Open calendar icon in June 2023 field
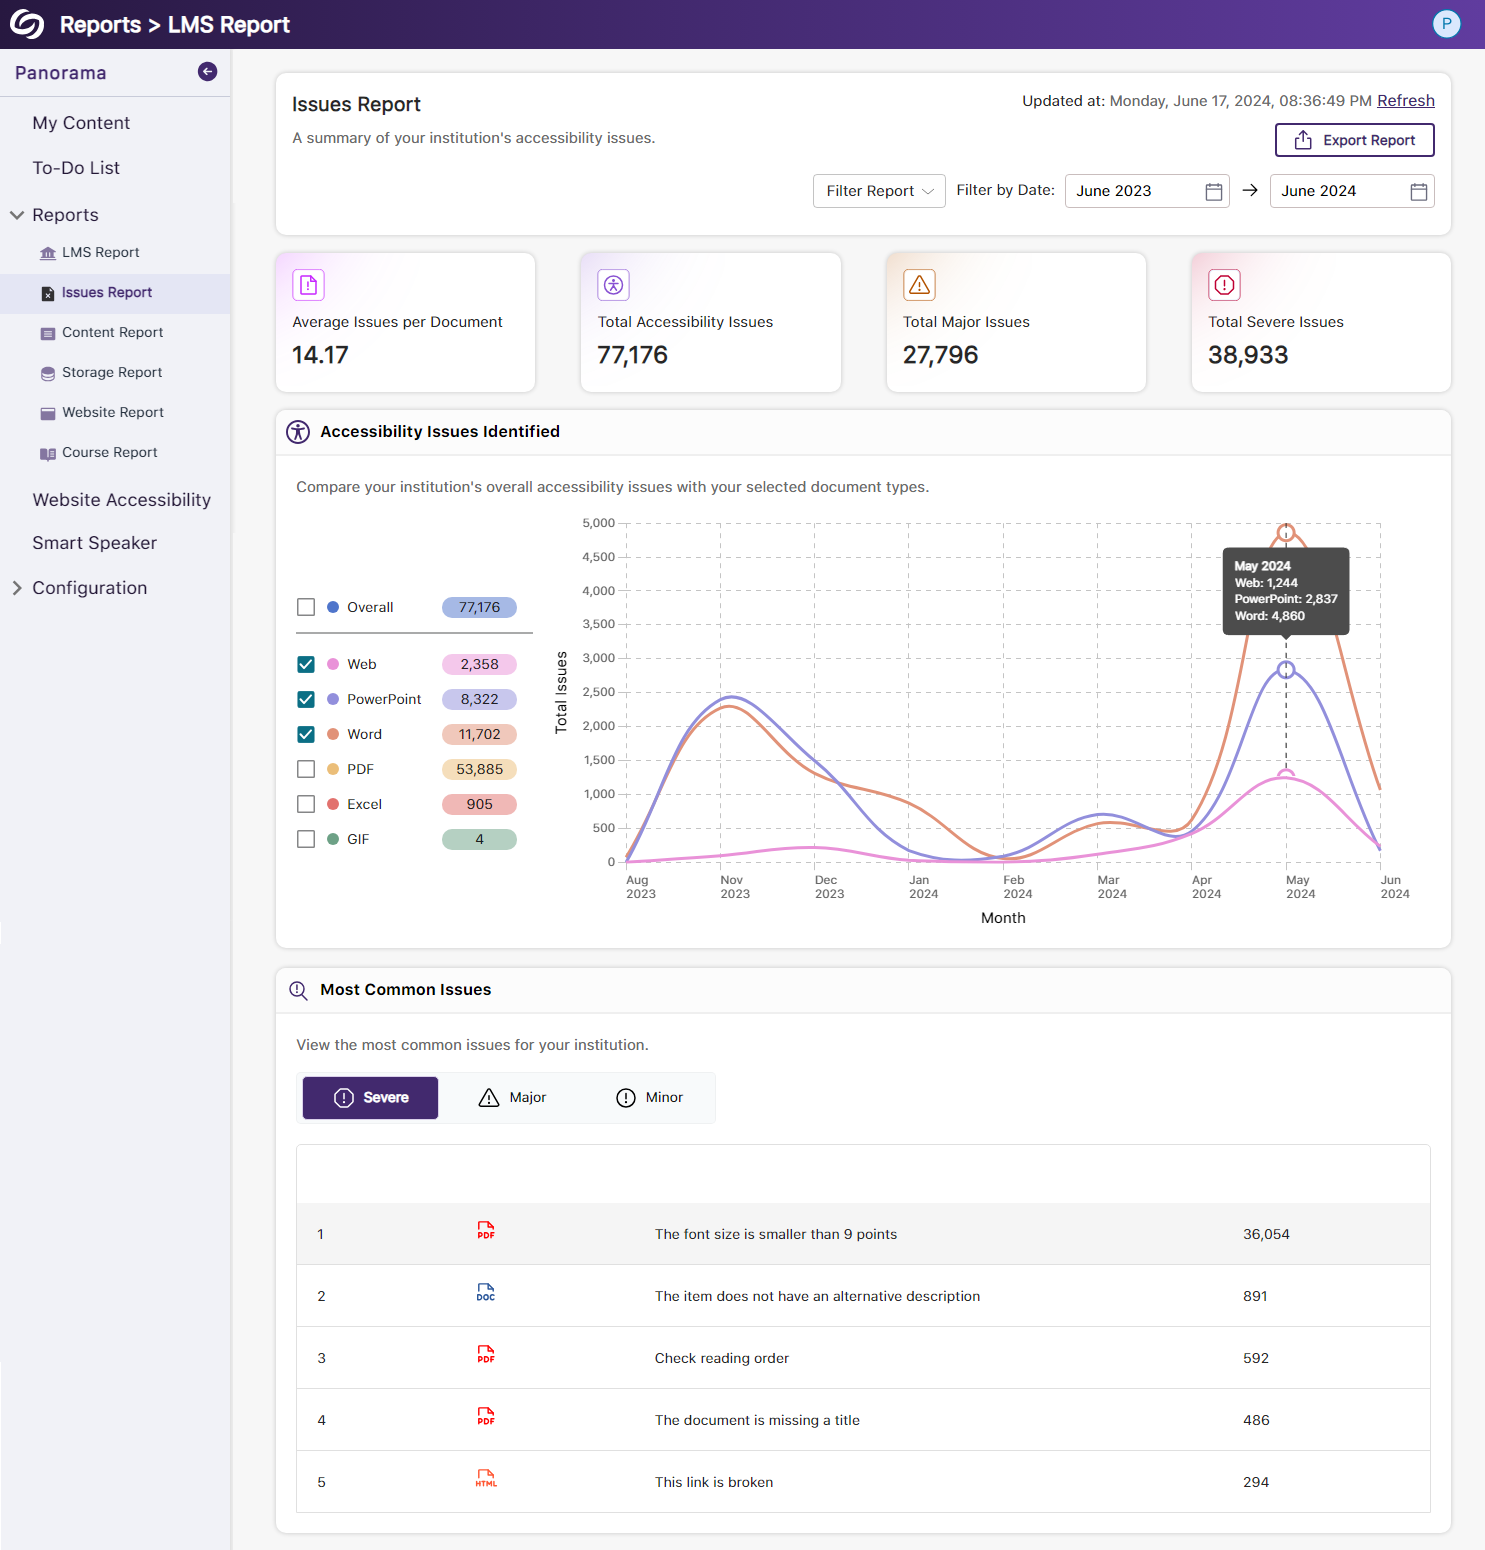The image size is (1485, 1550). click(x=1213, y=191)
